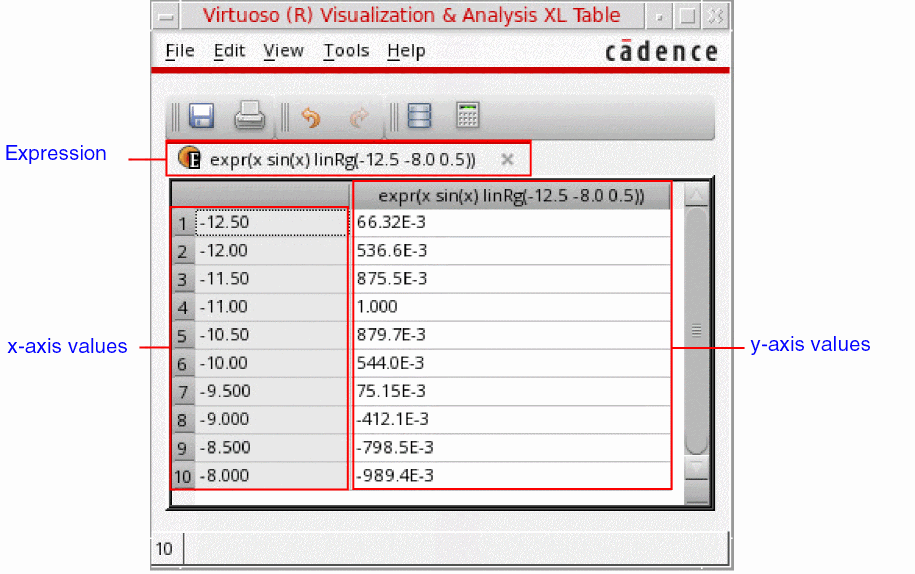Click the database table icon

[x=419, y=116]
